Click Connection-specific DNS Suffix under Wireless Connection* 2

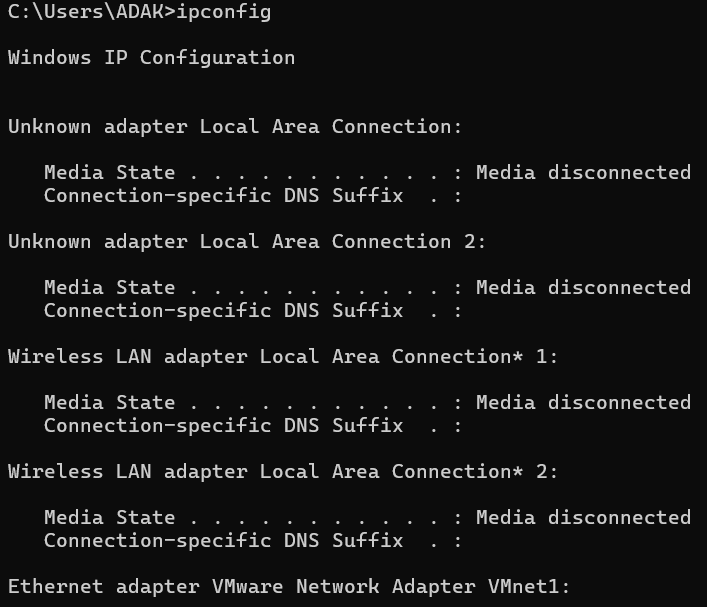(224, 541)
